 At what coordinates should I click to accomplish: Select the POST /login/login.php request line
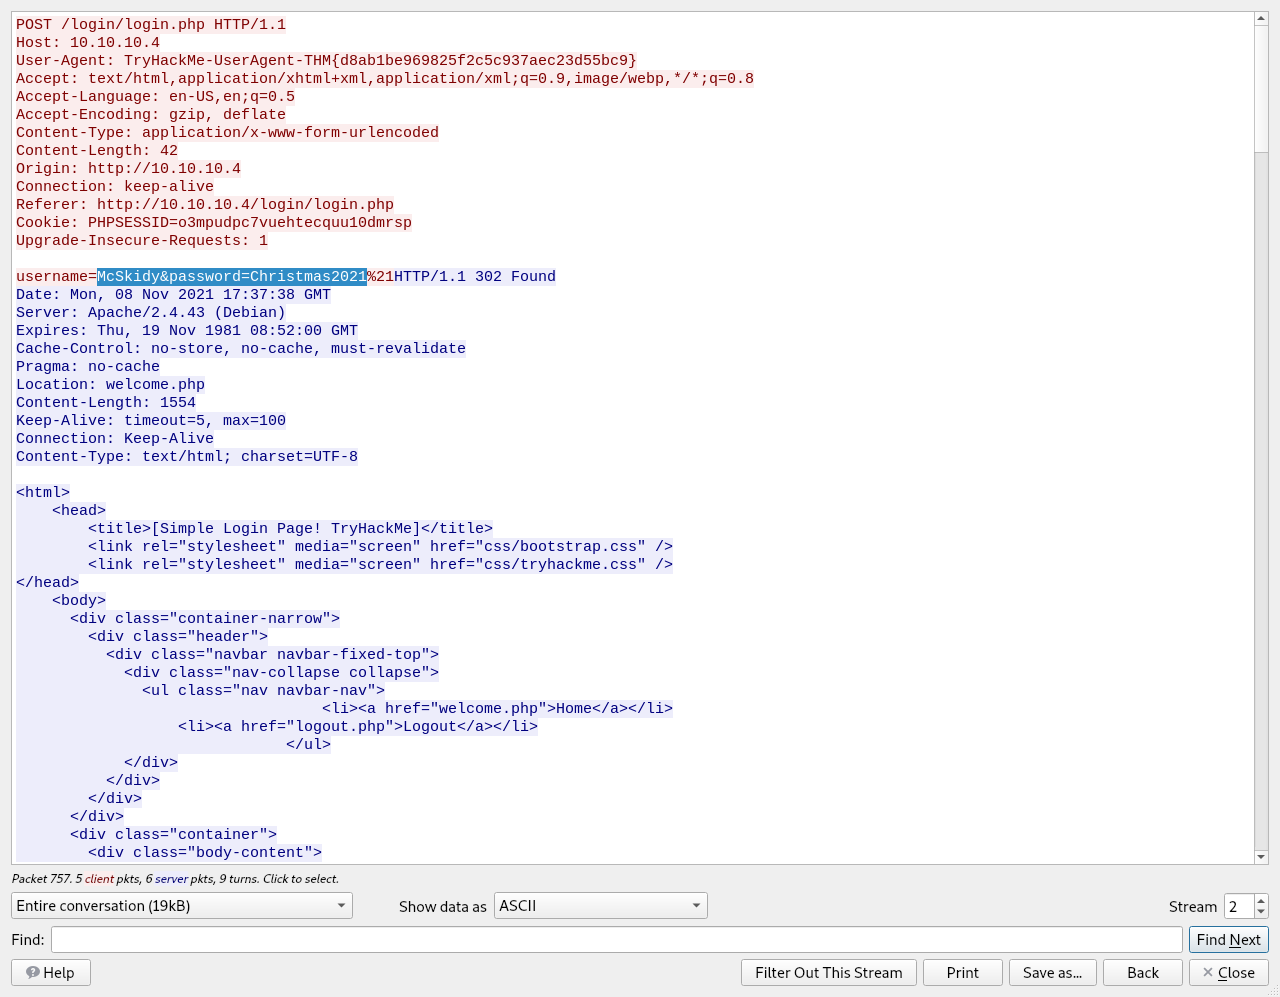[x=150, y=25]
